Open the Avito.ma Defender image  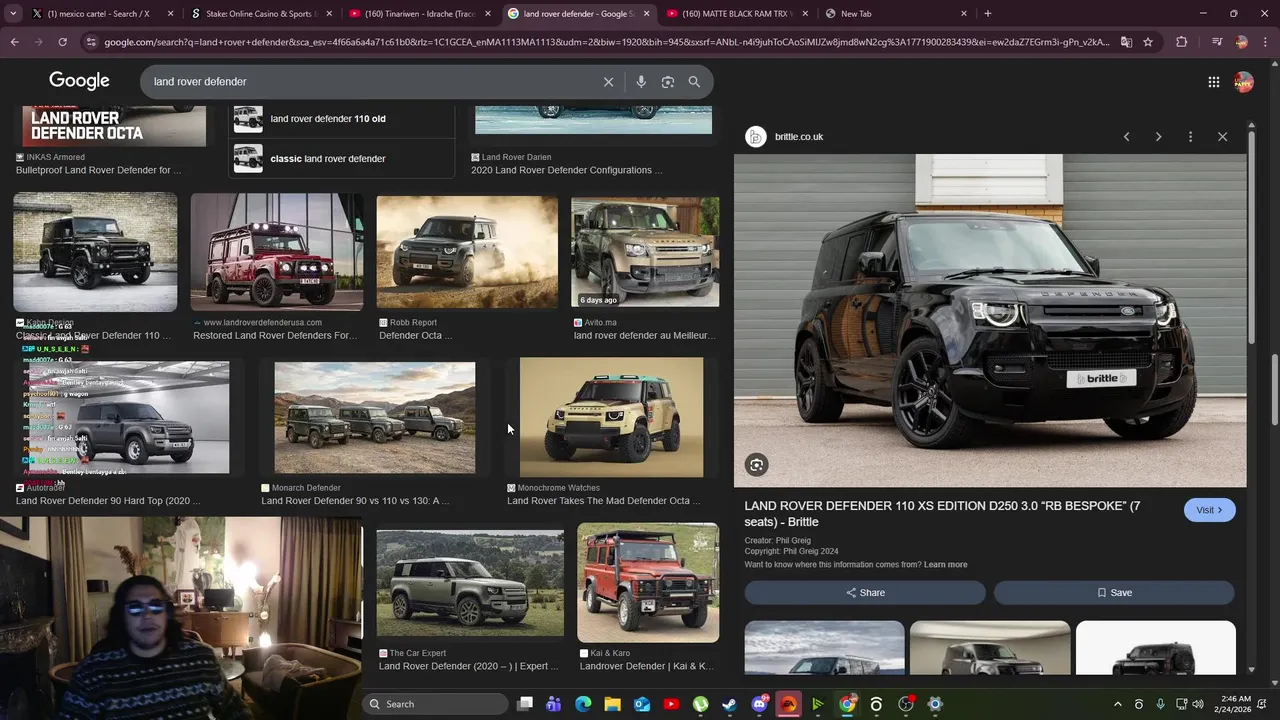click(x=645, y=252)
